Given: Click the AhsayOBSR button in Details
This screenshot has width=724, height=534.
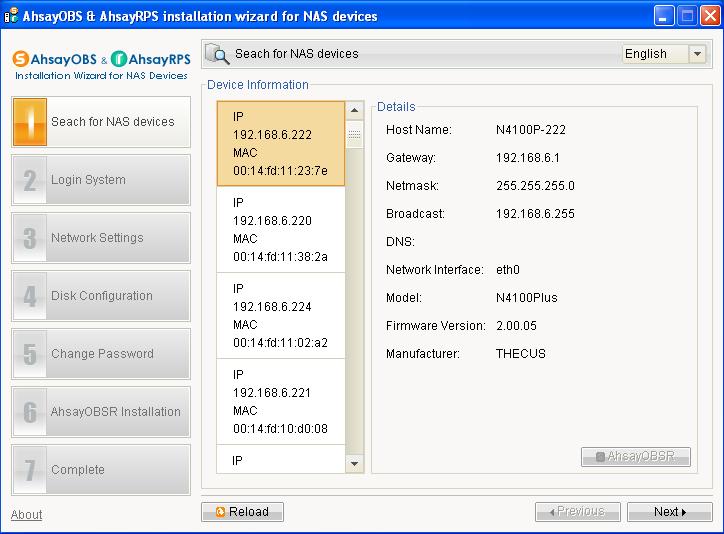Looking at the screenshot, I should tap(636, 456).
